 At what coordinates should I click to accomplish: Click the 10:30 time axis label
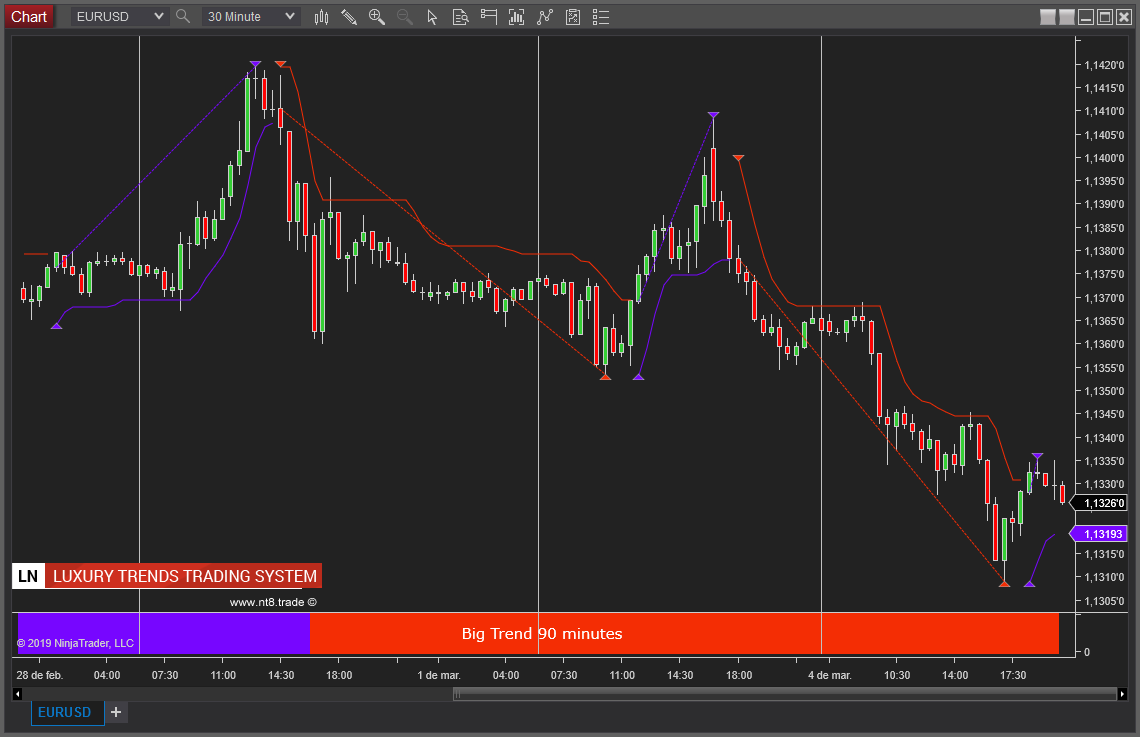click(x=897, y=675)
